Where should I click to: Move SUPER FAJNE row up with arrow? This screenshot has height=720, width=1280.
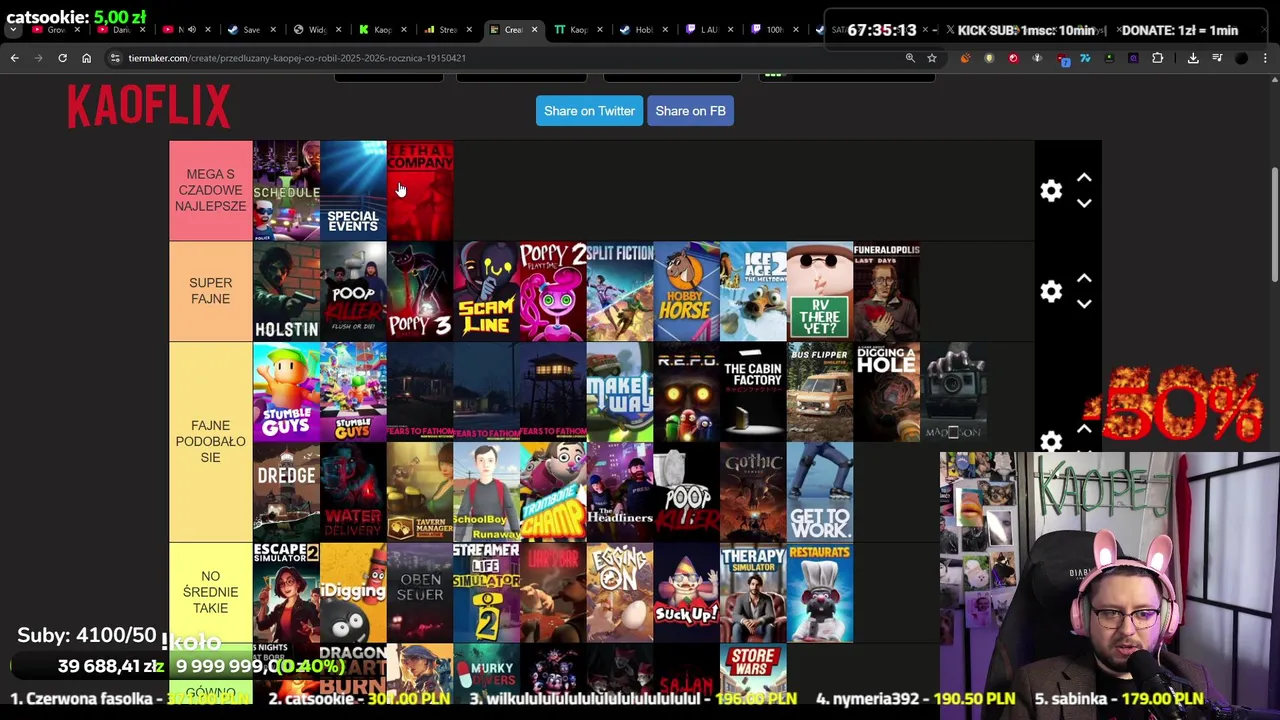1084,278
